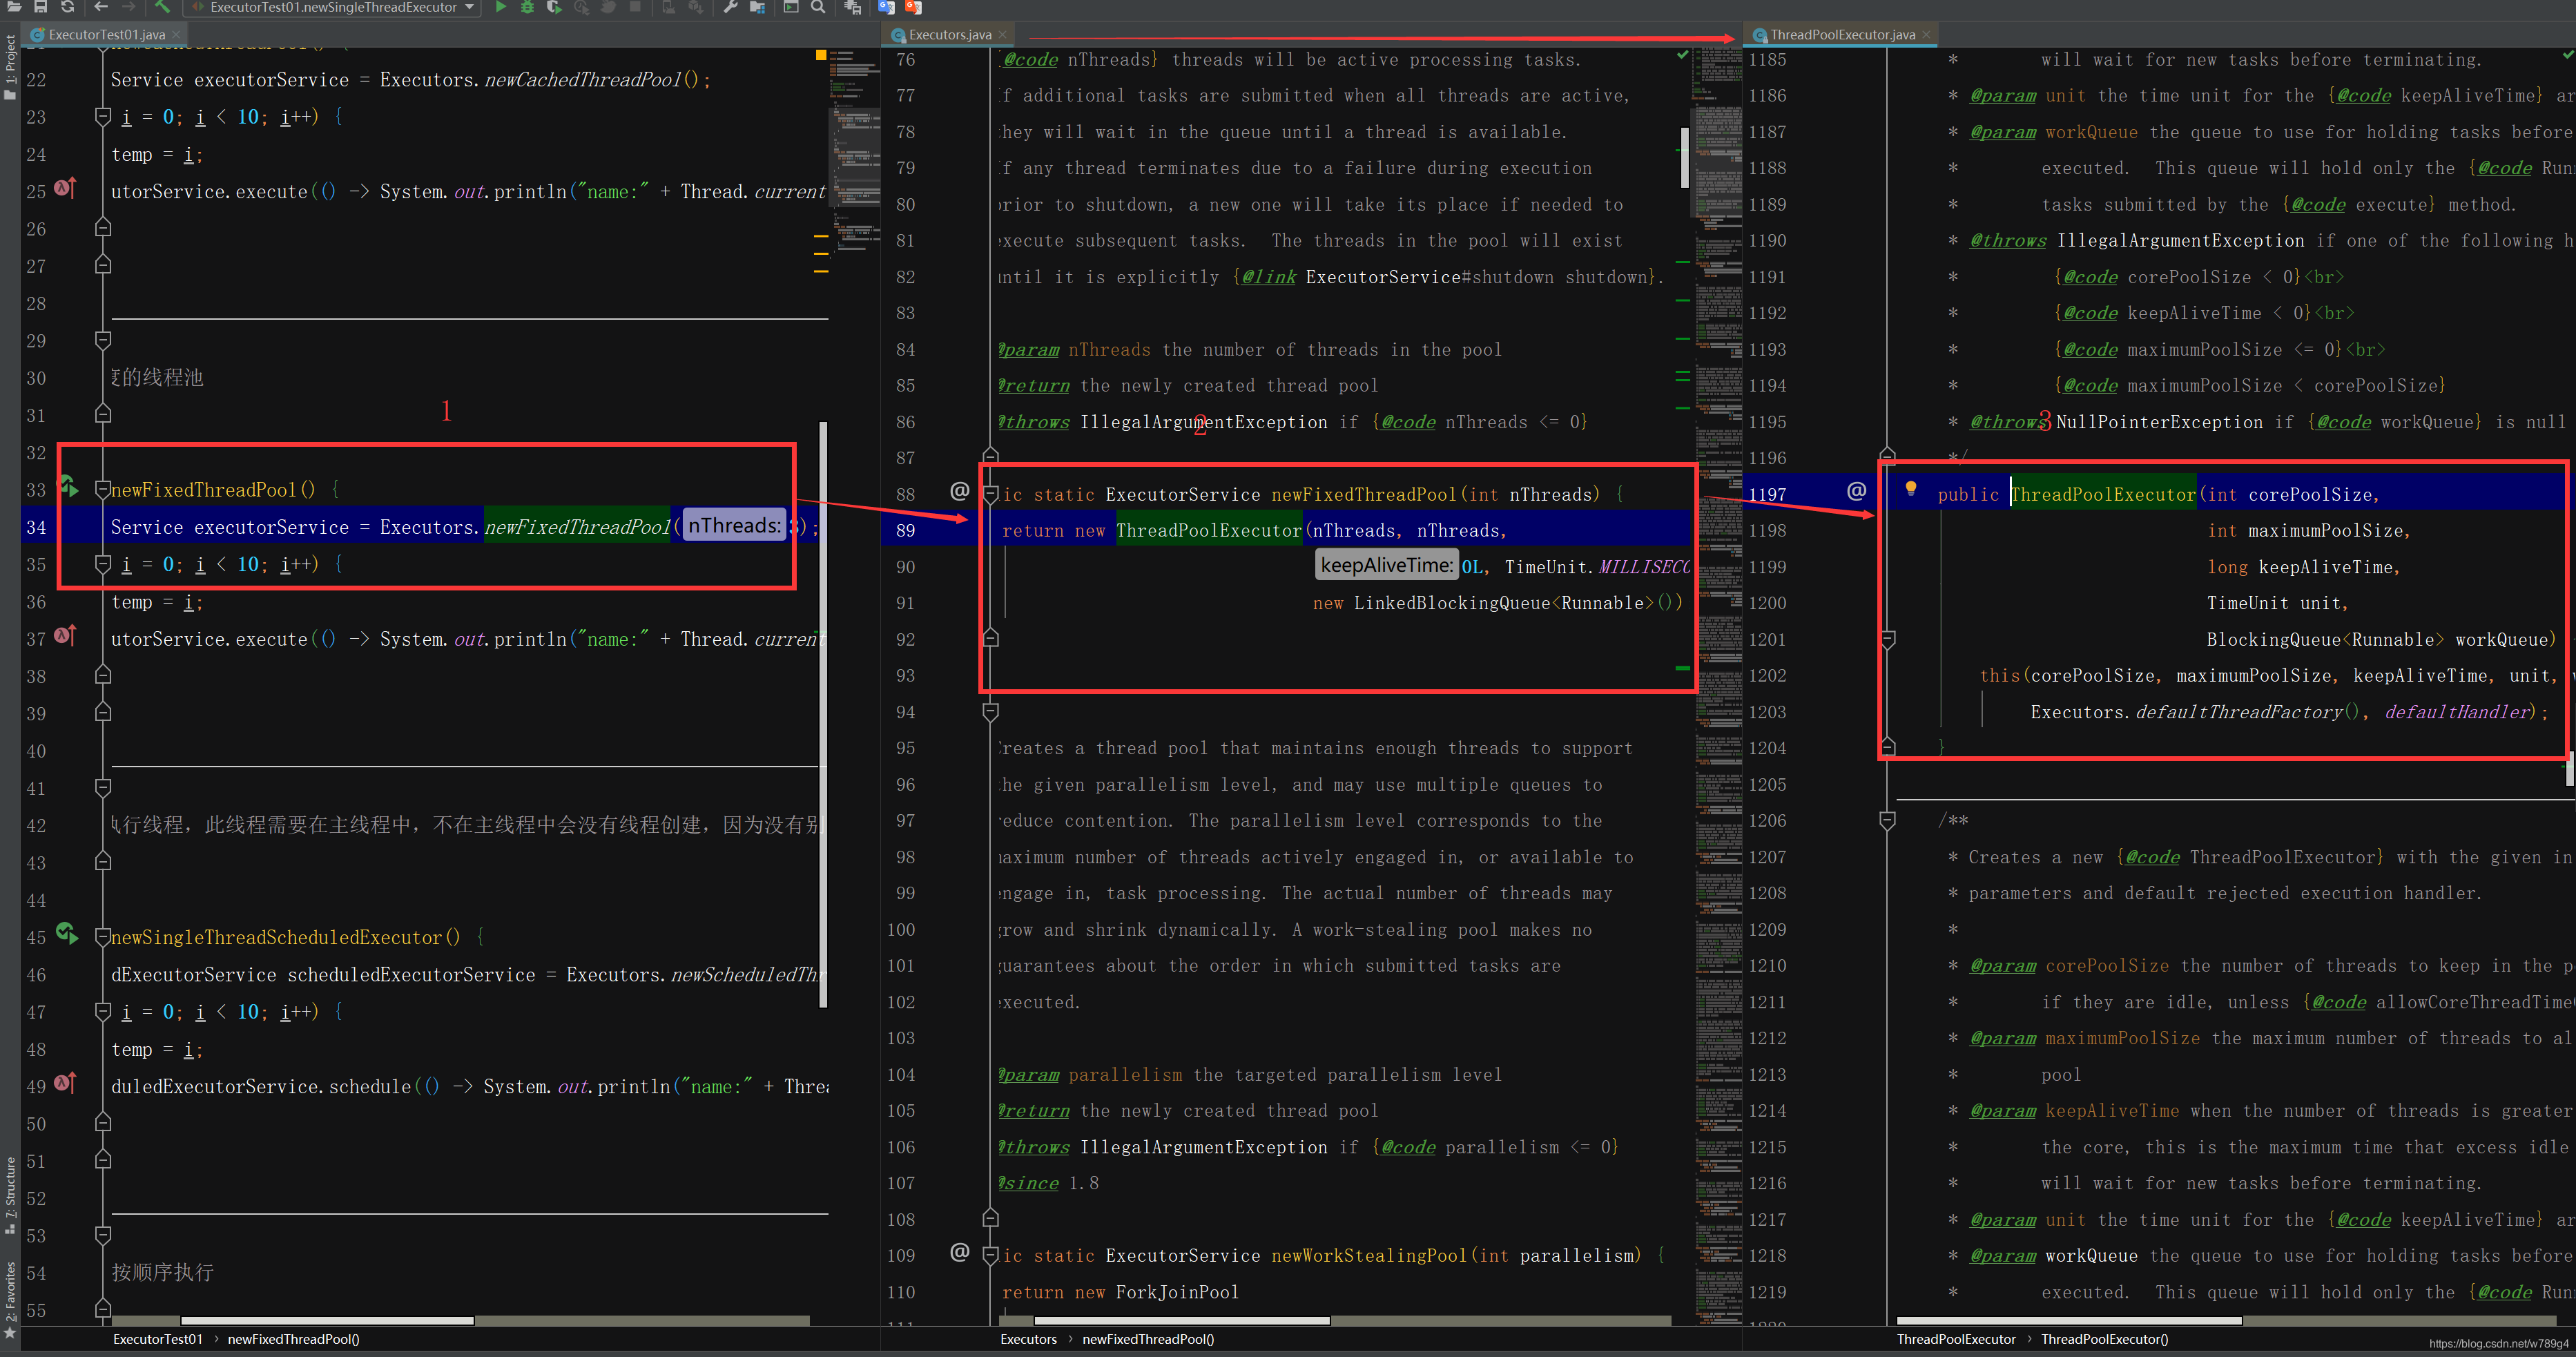Open settings with the wrench icon
The height and width of the screenshot is (1357, 2576).
click(x=730, y=7)
